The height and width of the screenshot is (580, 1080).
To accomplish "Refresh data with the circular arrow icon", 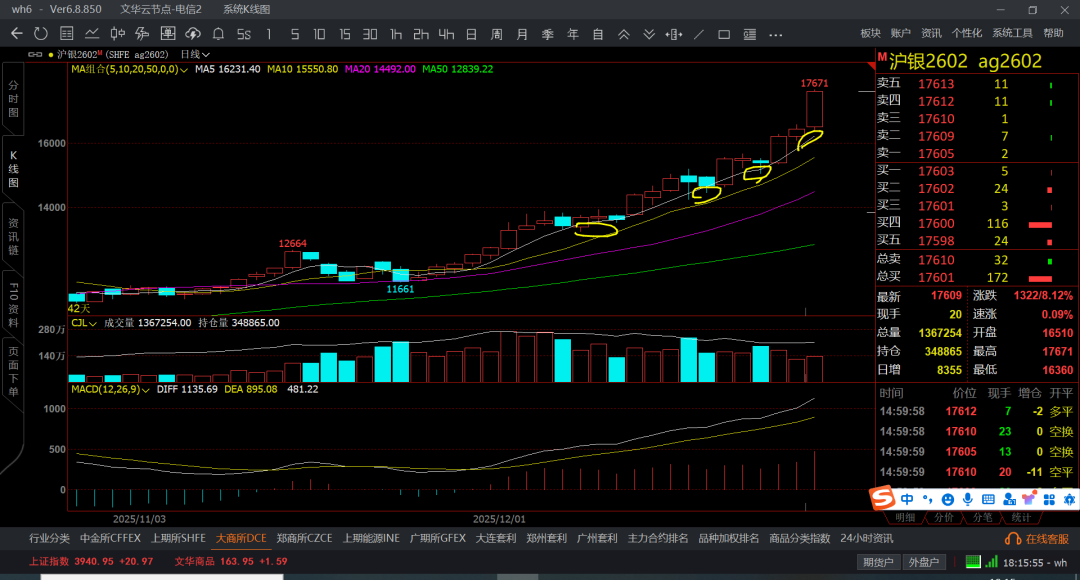I will pos(41,33).
